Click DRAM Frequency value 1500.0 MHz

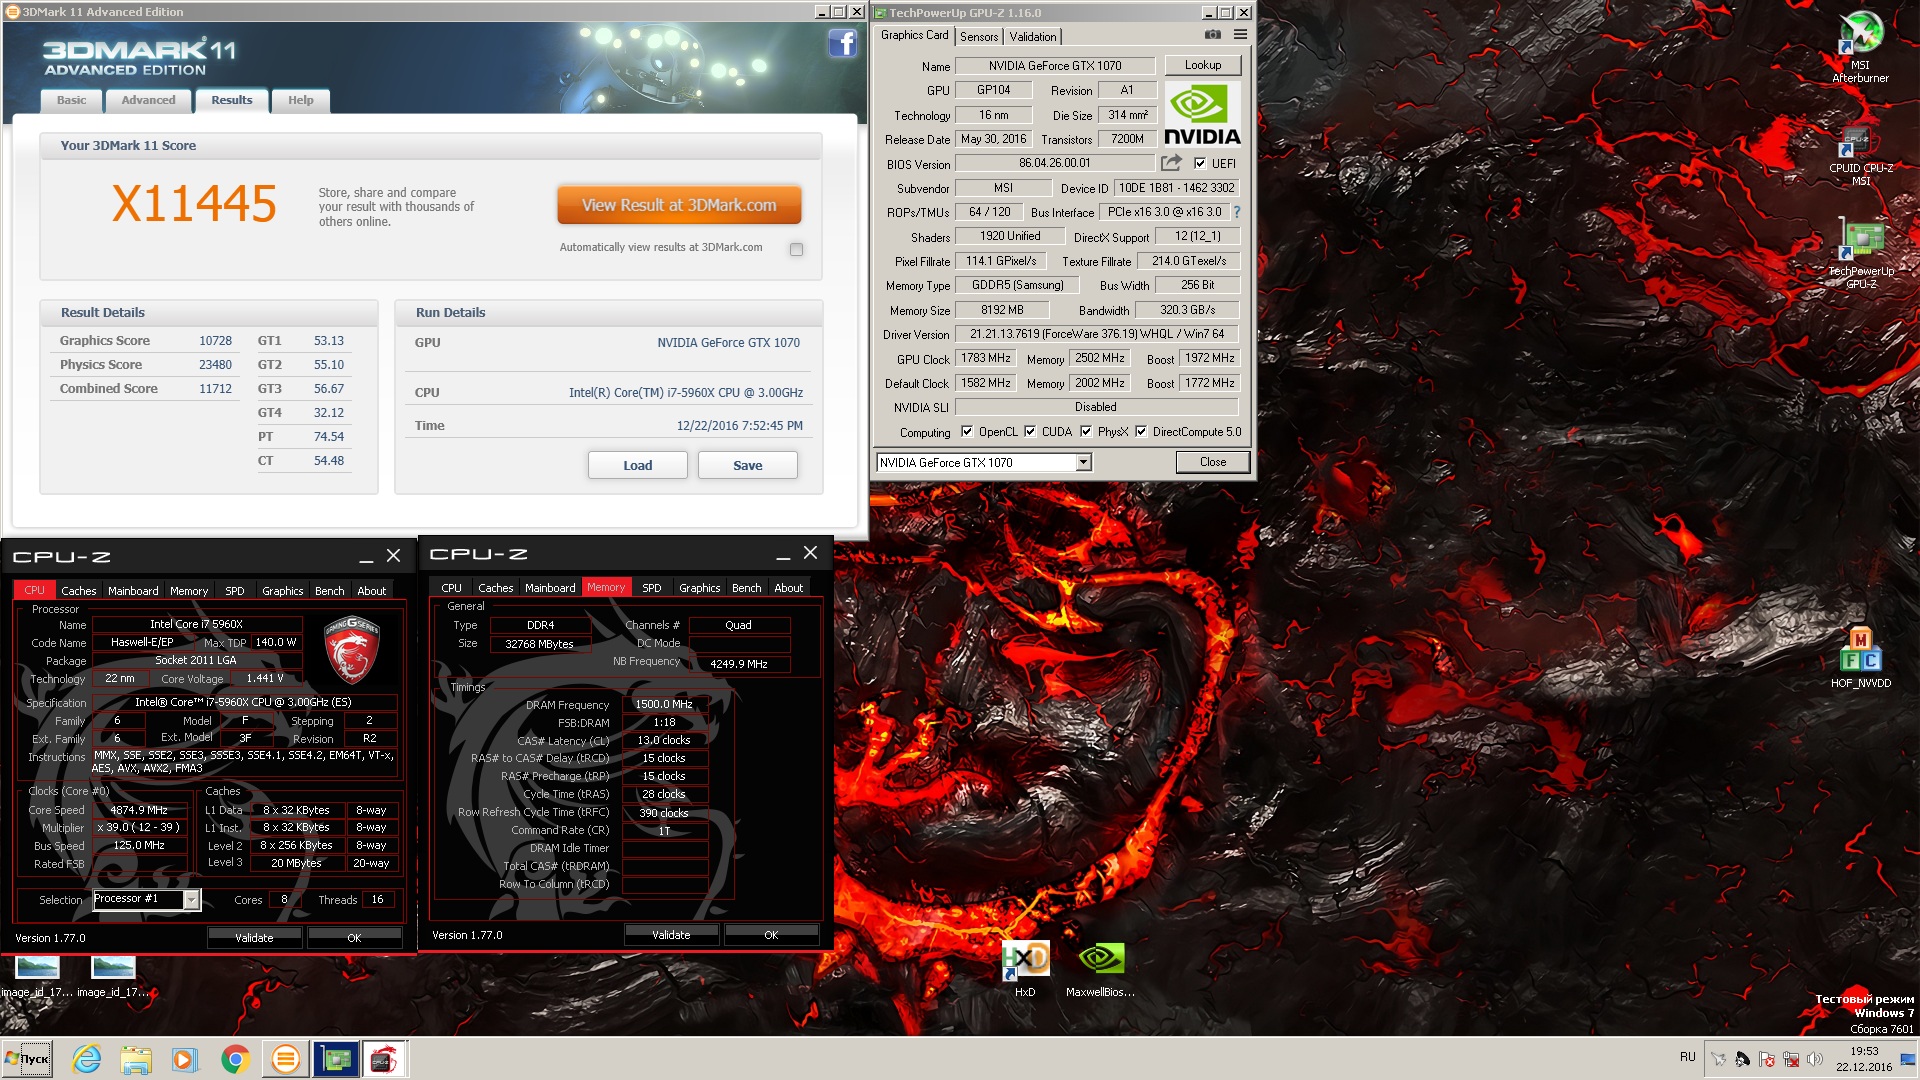point(664,704)
